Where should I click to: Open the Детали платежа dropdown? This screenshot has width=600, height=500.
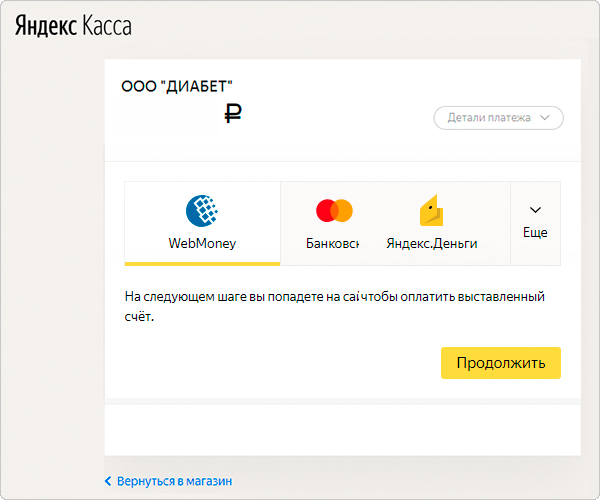(x=498, y=118)
